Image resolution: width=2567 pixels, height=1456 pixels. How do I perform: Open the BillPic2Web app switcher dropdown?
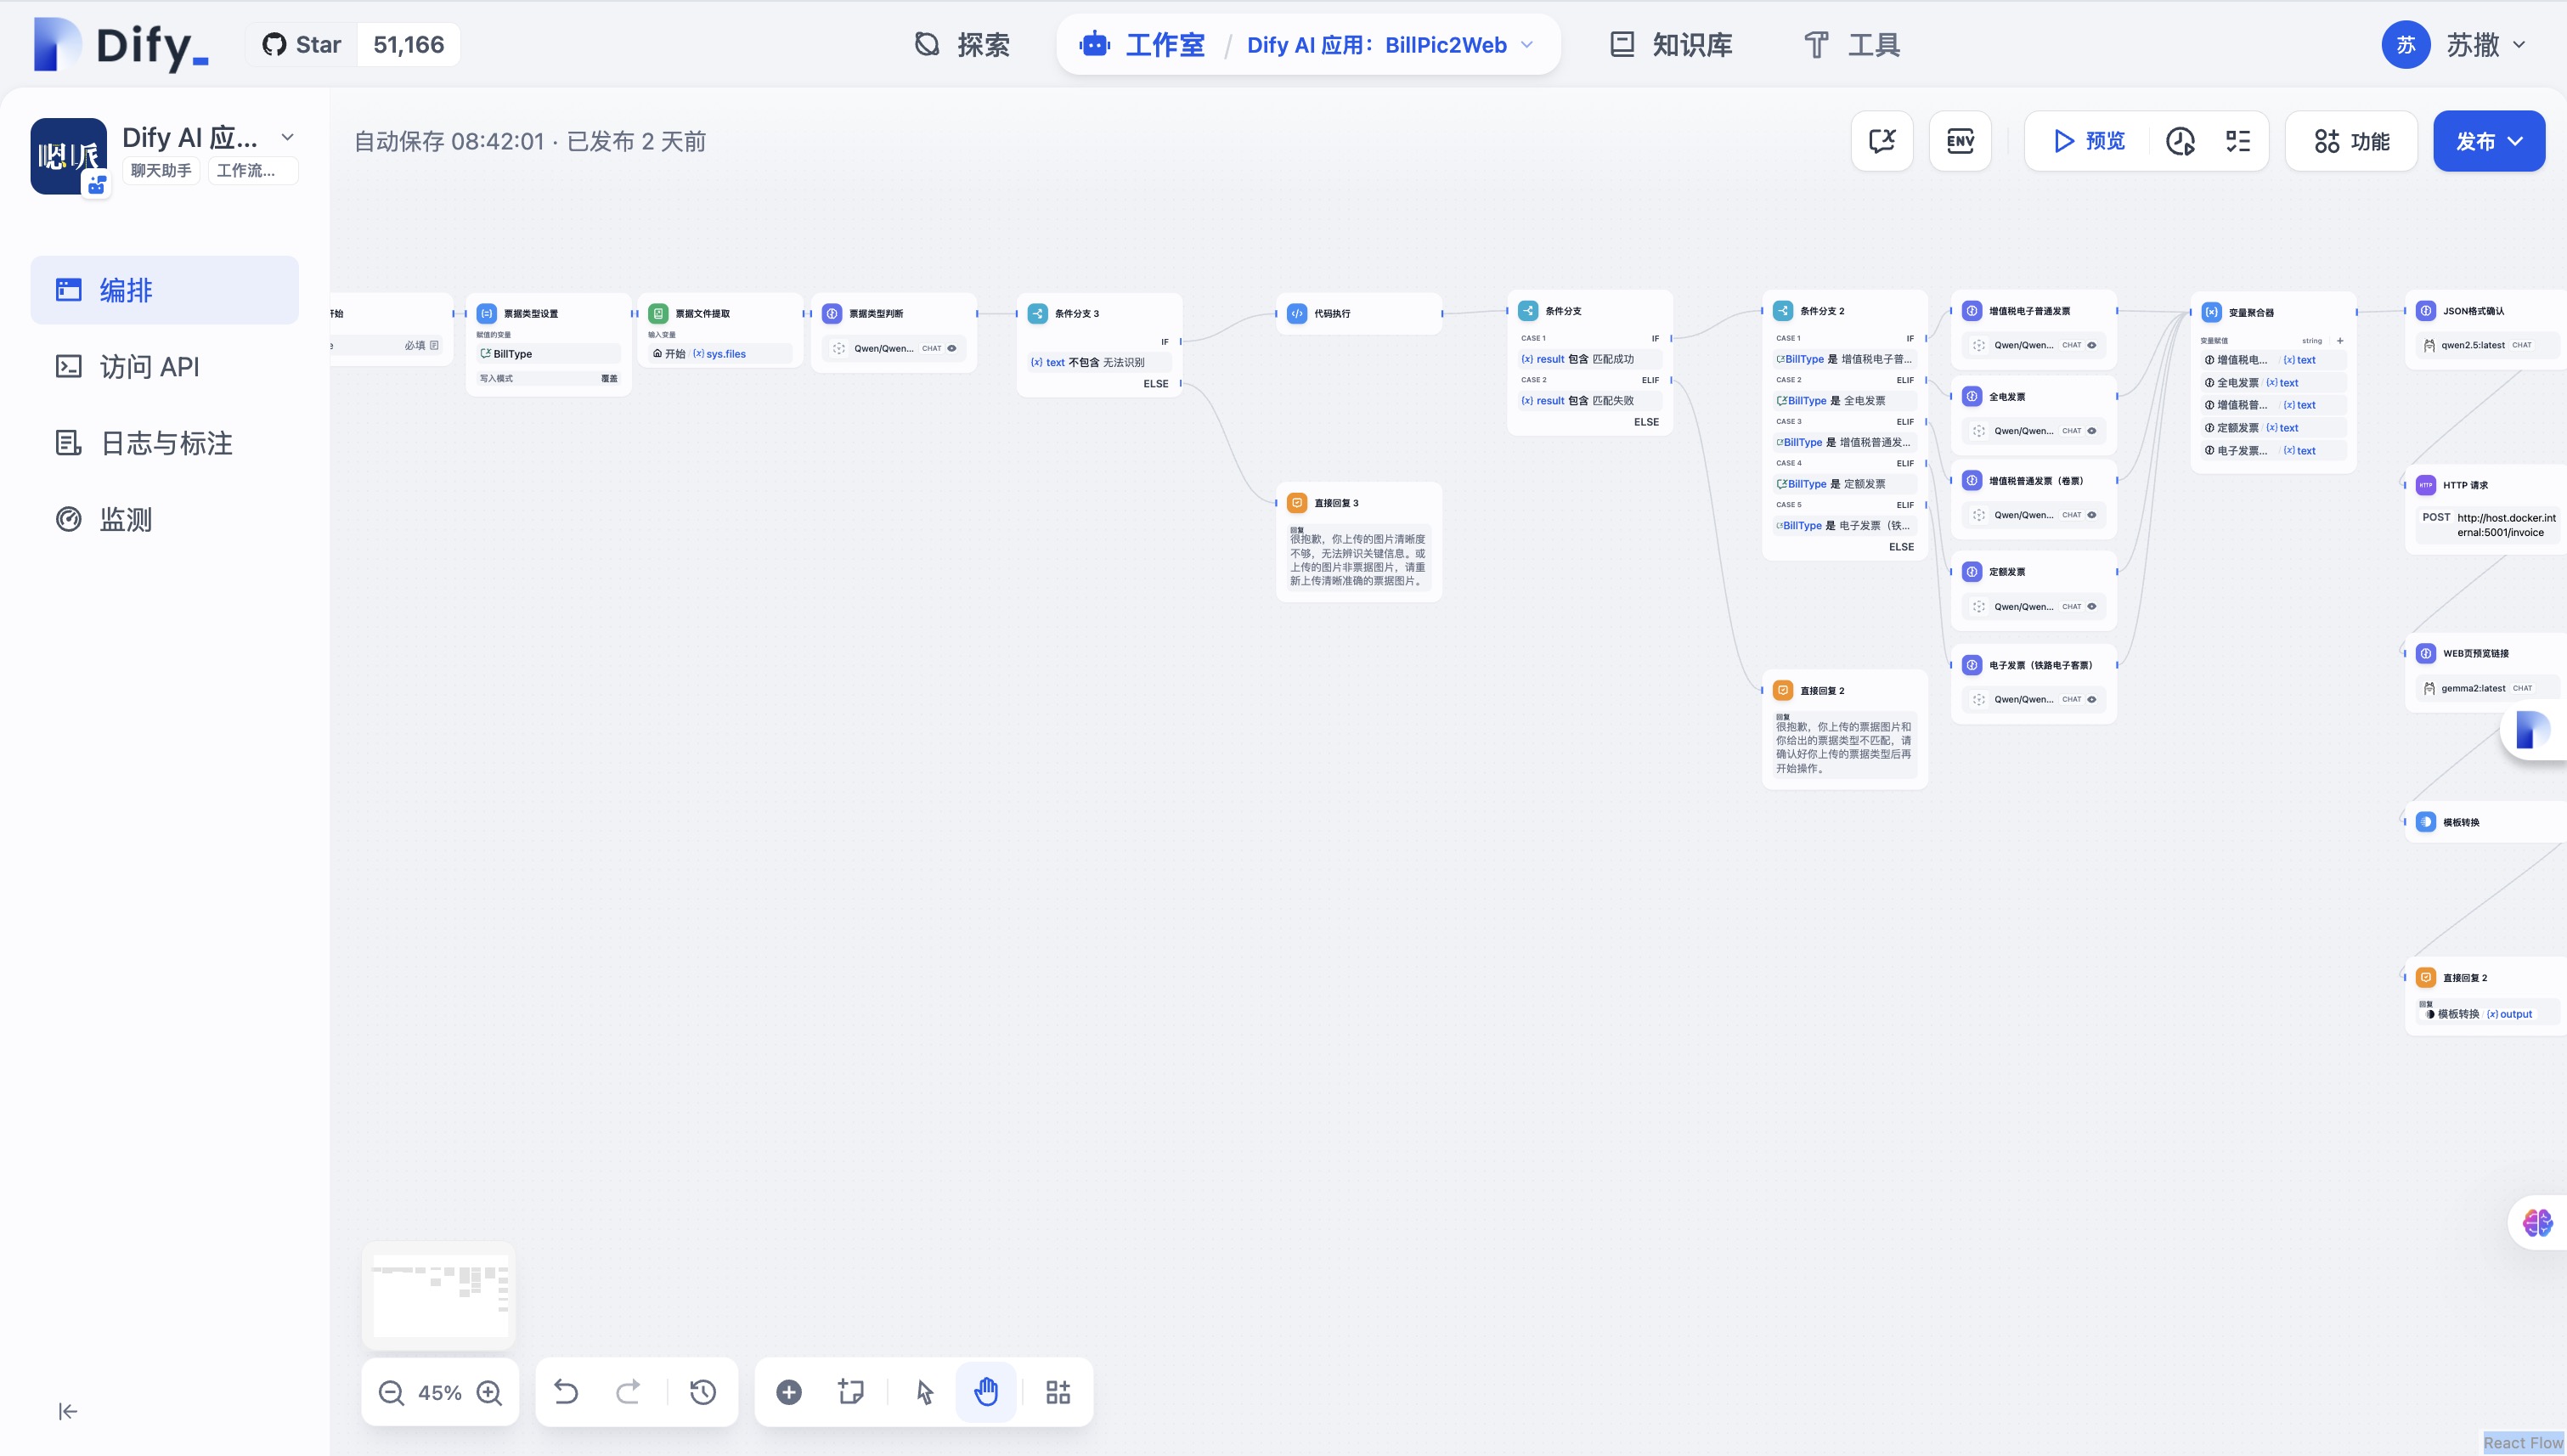pos(1527,44)
